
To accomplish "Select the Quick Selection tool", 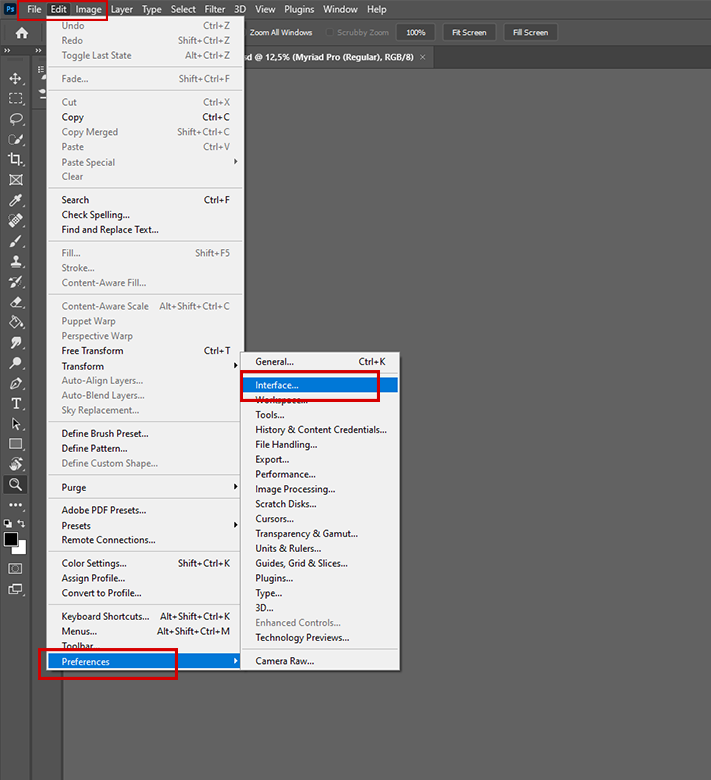I will click(15, 139).
